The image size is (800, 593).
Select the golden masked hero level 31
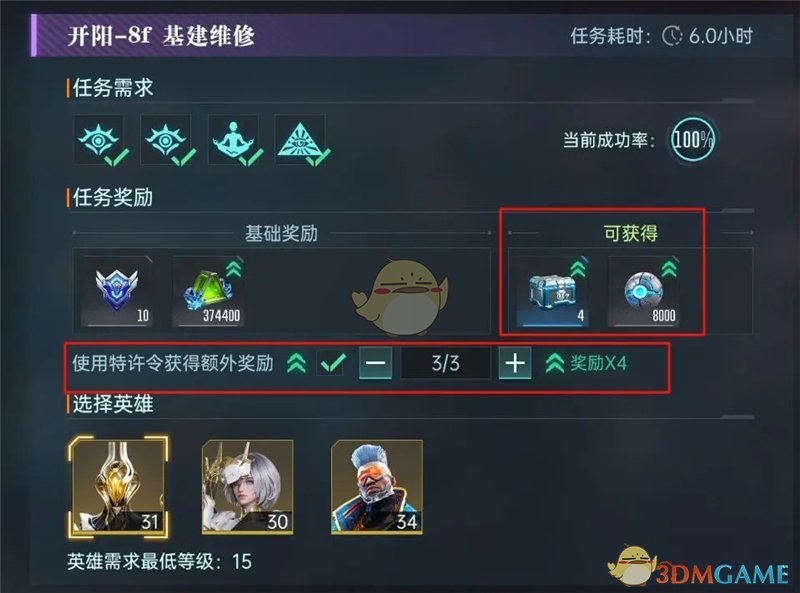[x=118, y=486]
